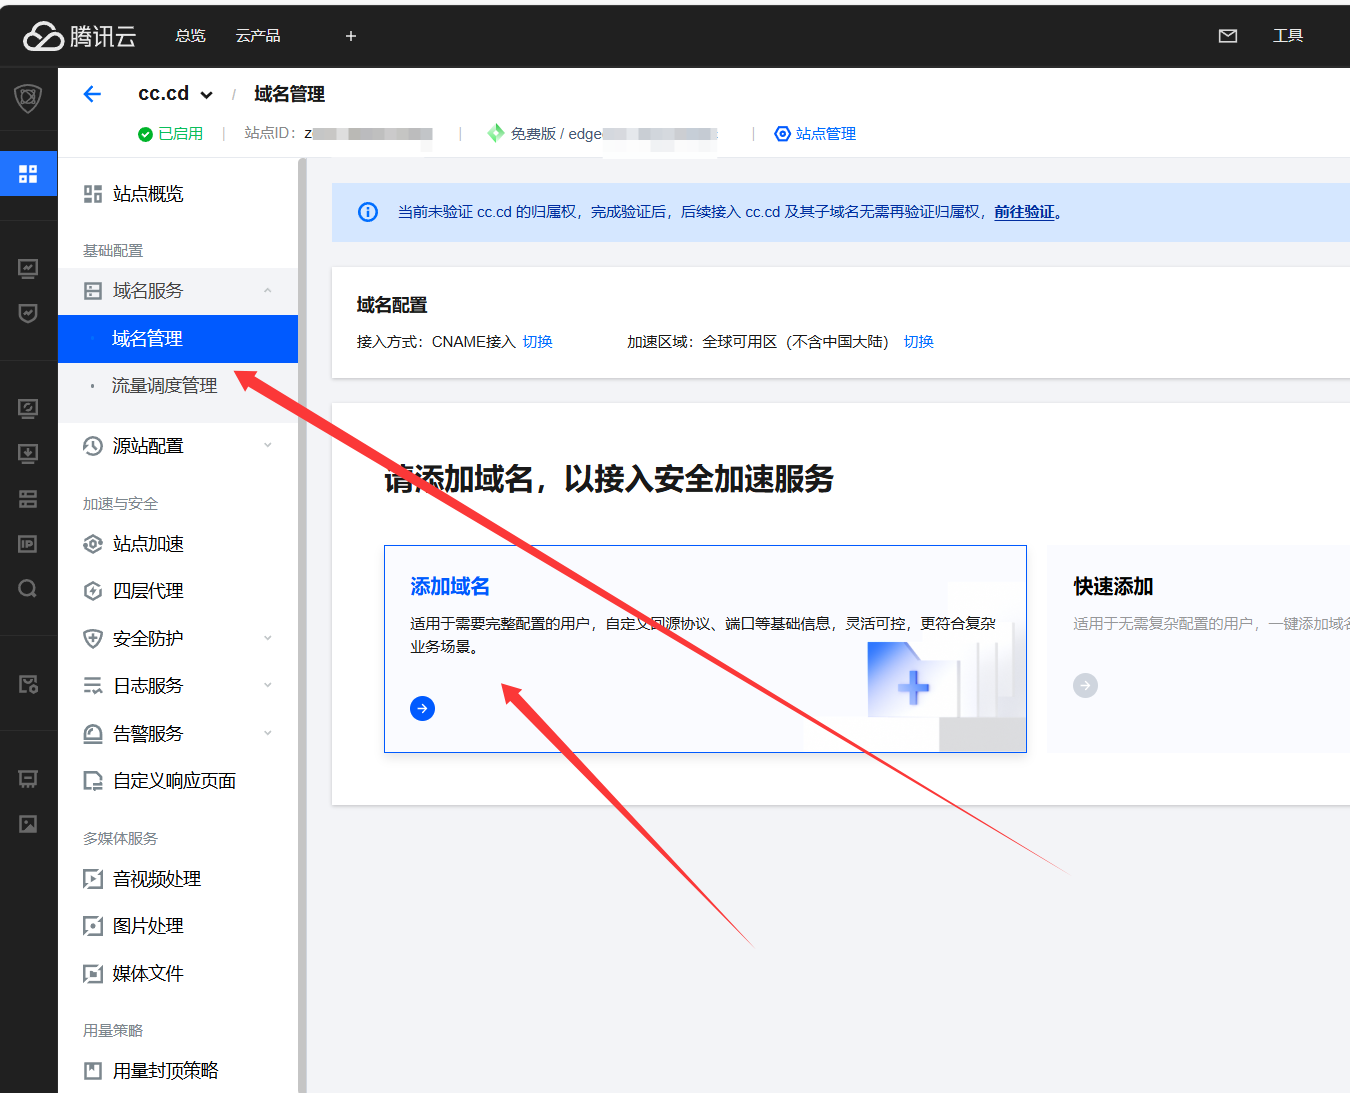Click the plus icon in top bar
1350x1093 pixels.
pos(351,36)
